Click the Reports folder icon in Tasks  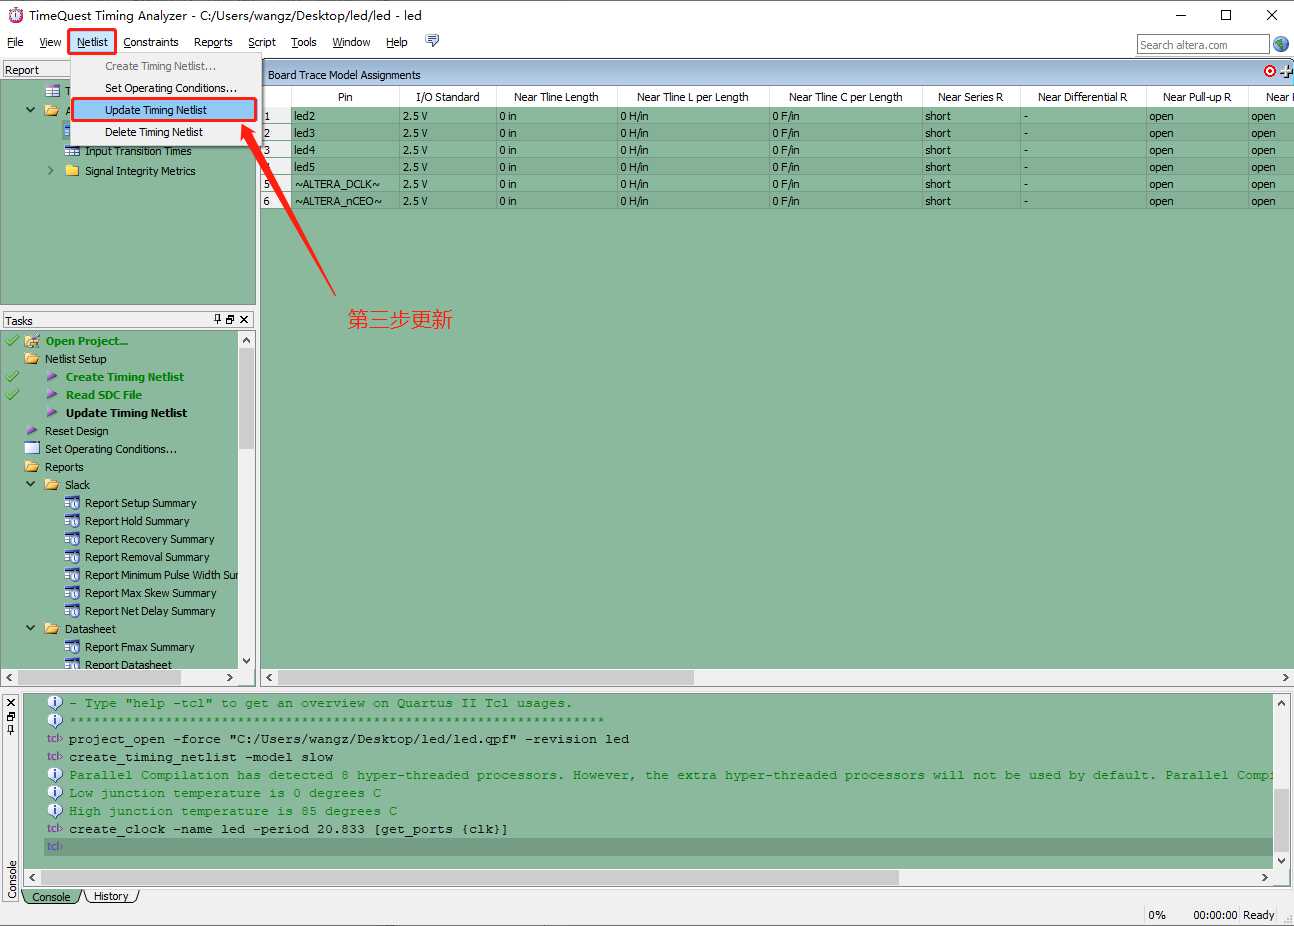point(32,467)
